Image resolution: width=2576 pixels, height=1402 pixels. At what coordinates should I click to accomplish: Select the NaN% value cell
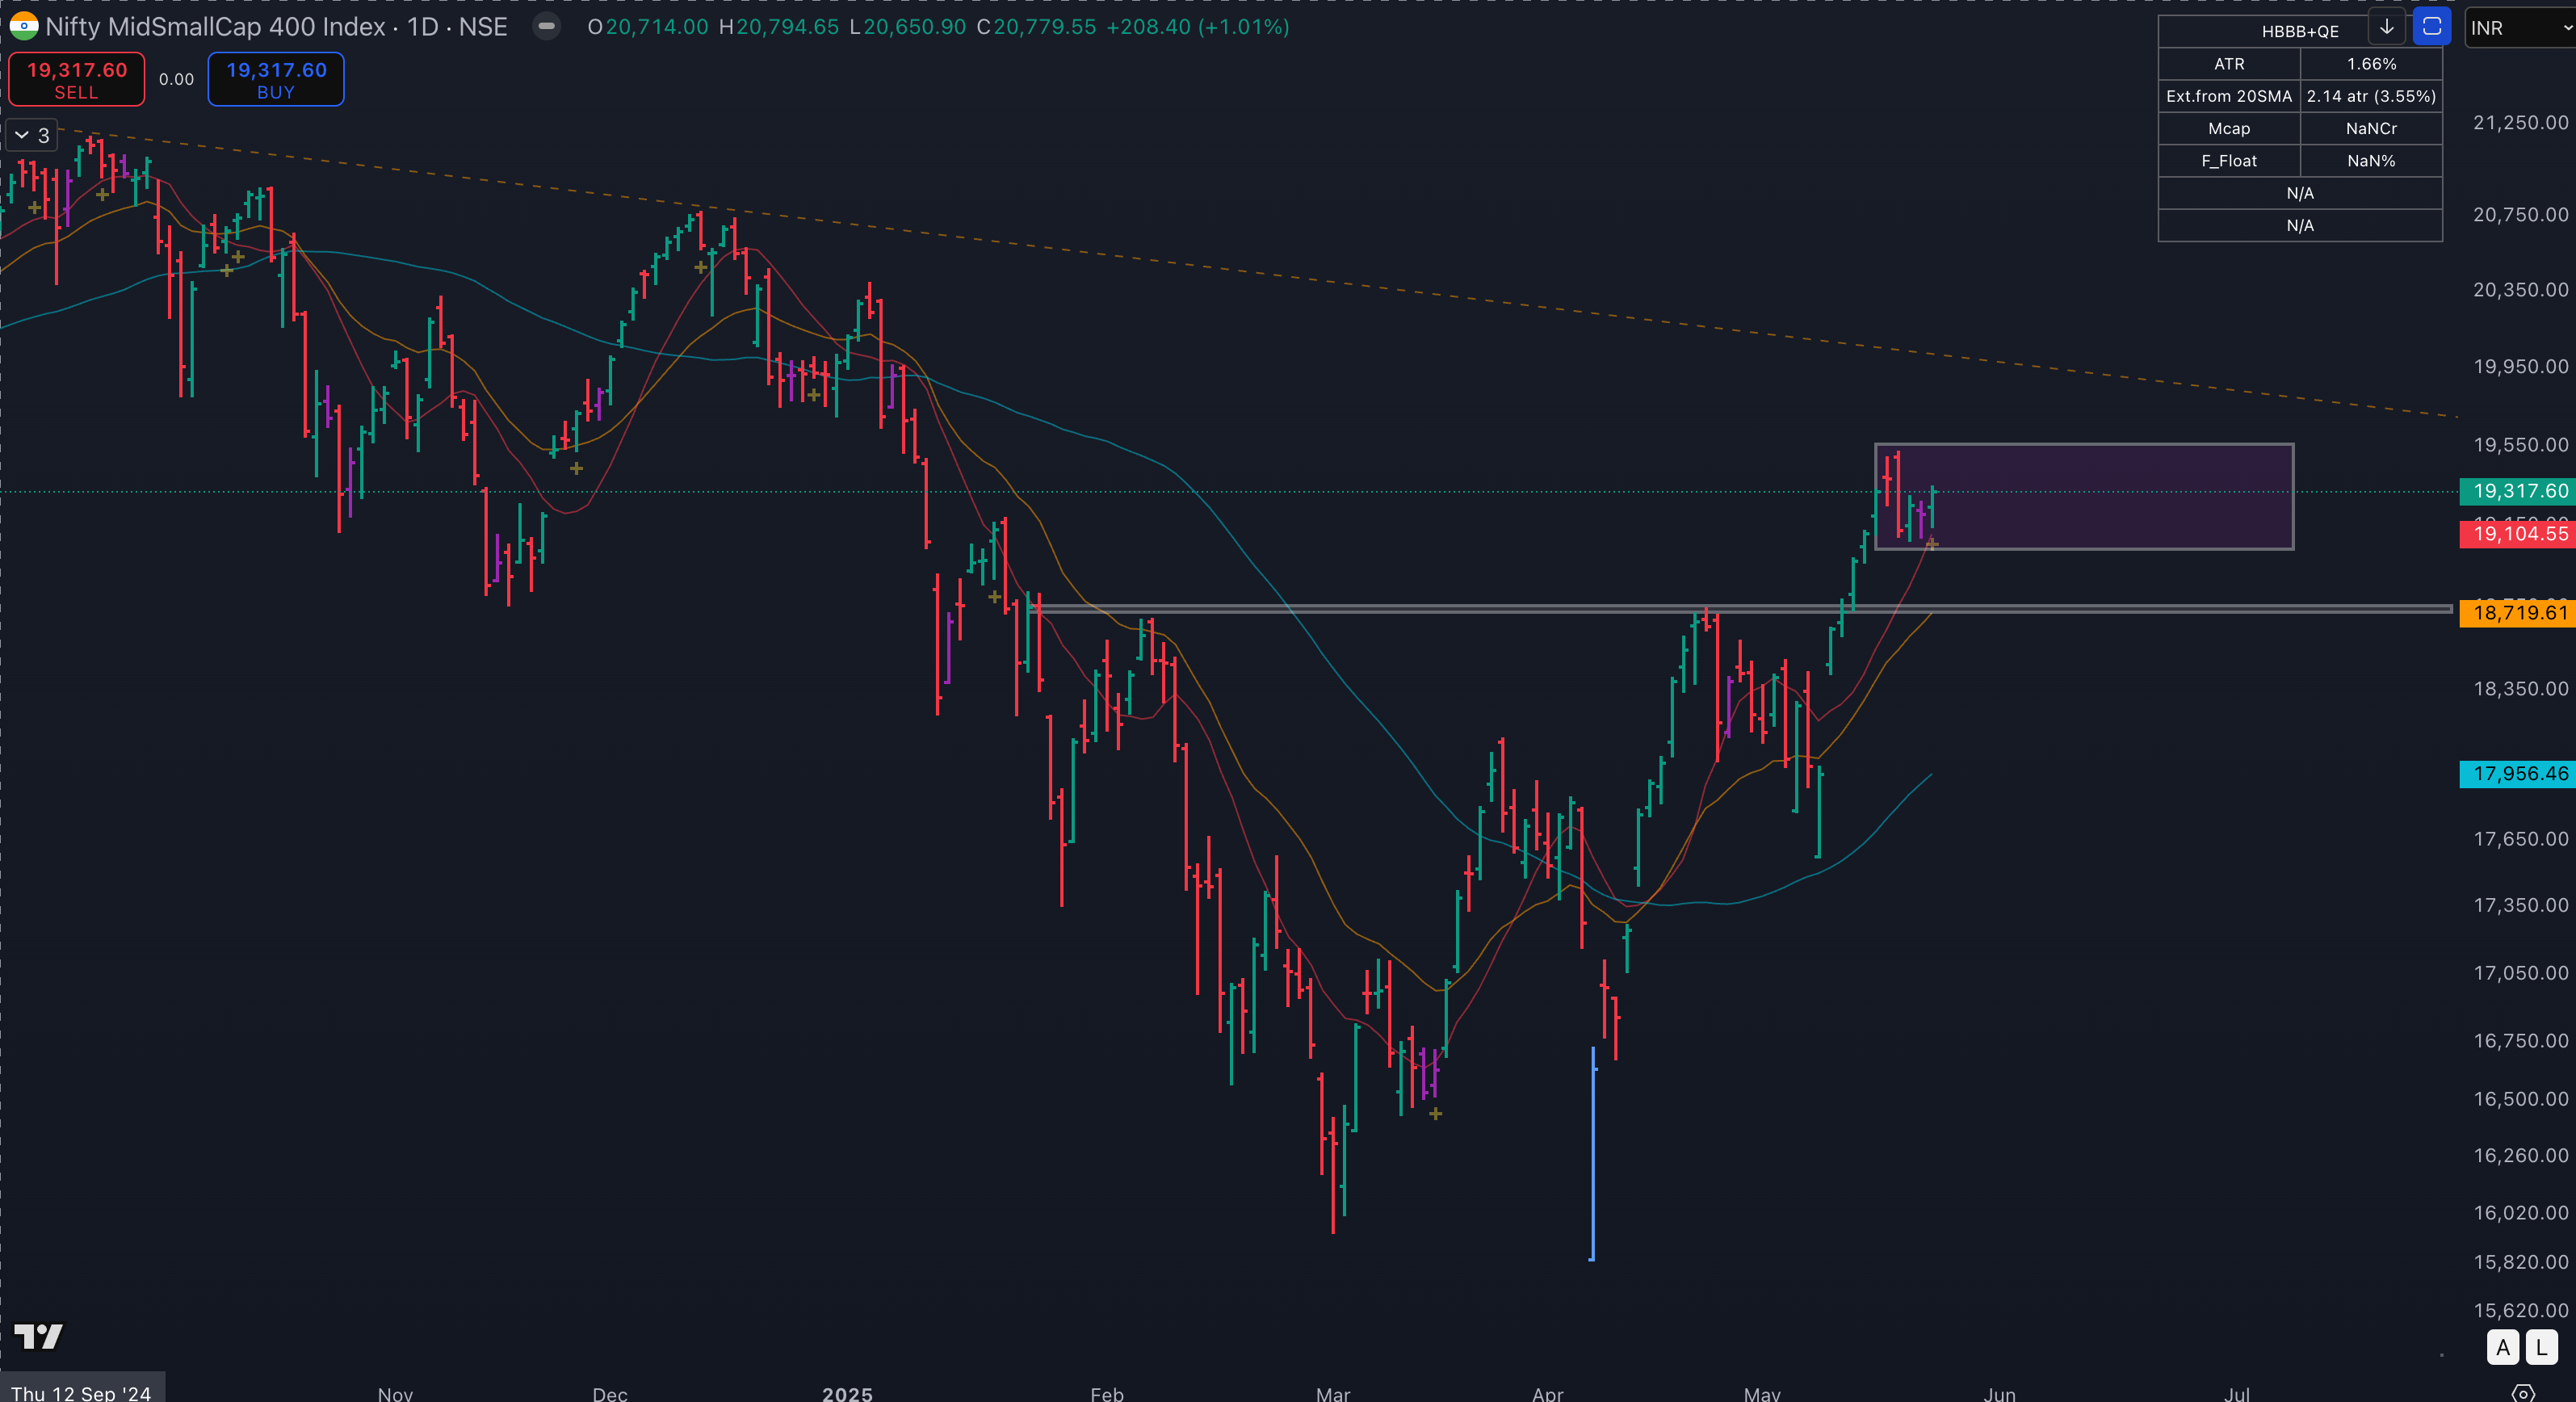(x=2371, y=160)
